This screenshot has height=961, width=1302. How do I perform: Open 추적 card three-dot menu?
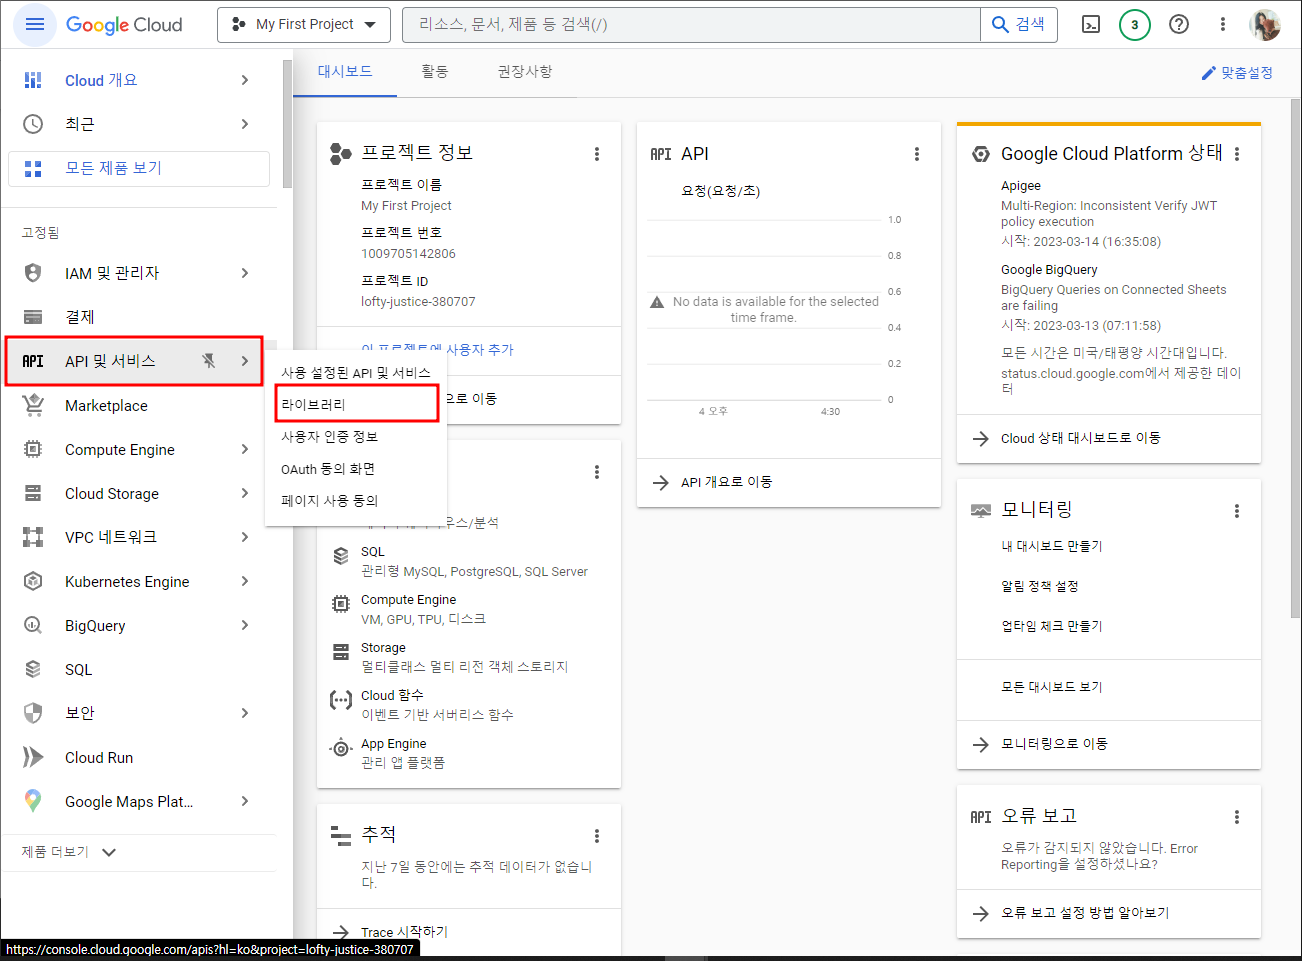coord(597,836)
